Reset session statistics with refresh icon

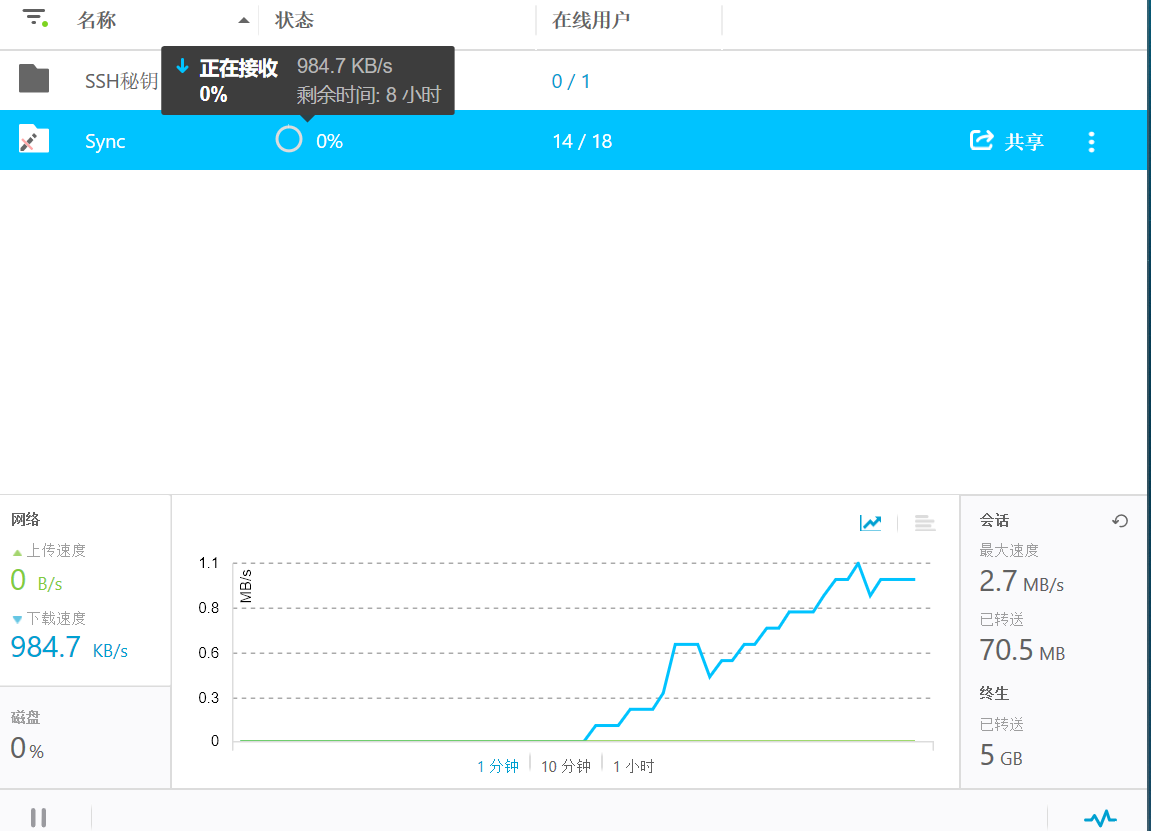[1120, 521]
